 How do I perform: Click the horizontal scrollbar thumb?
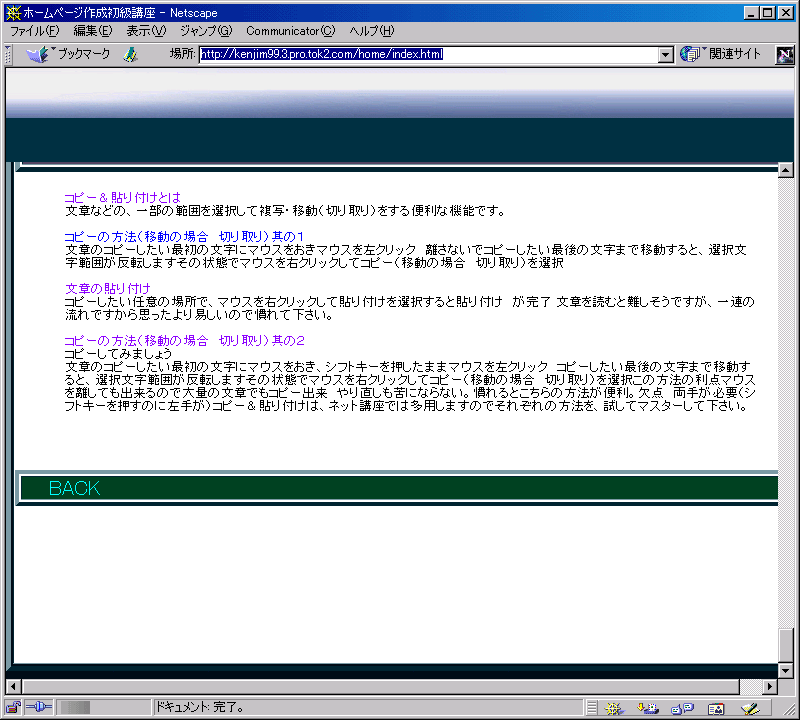(x=381, y=687)
